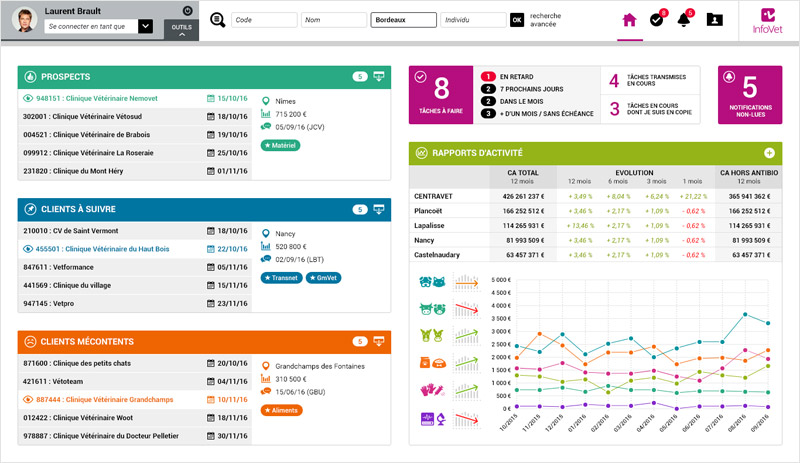800x463 pixels.
Task: Click Grandchamps des Fontaines pin icon
Action: pyautogui.click(x=265, y=366)
